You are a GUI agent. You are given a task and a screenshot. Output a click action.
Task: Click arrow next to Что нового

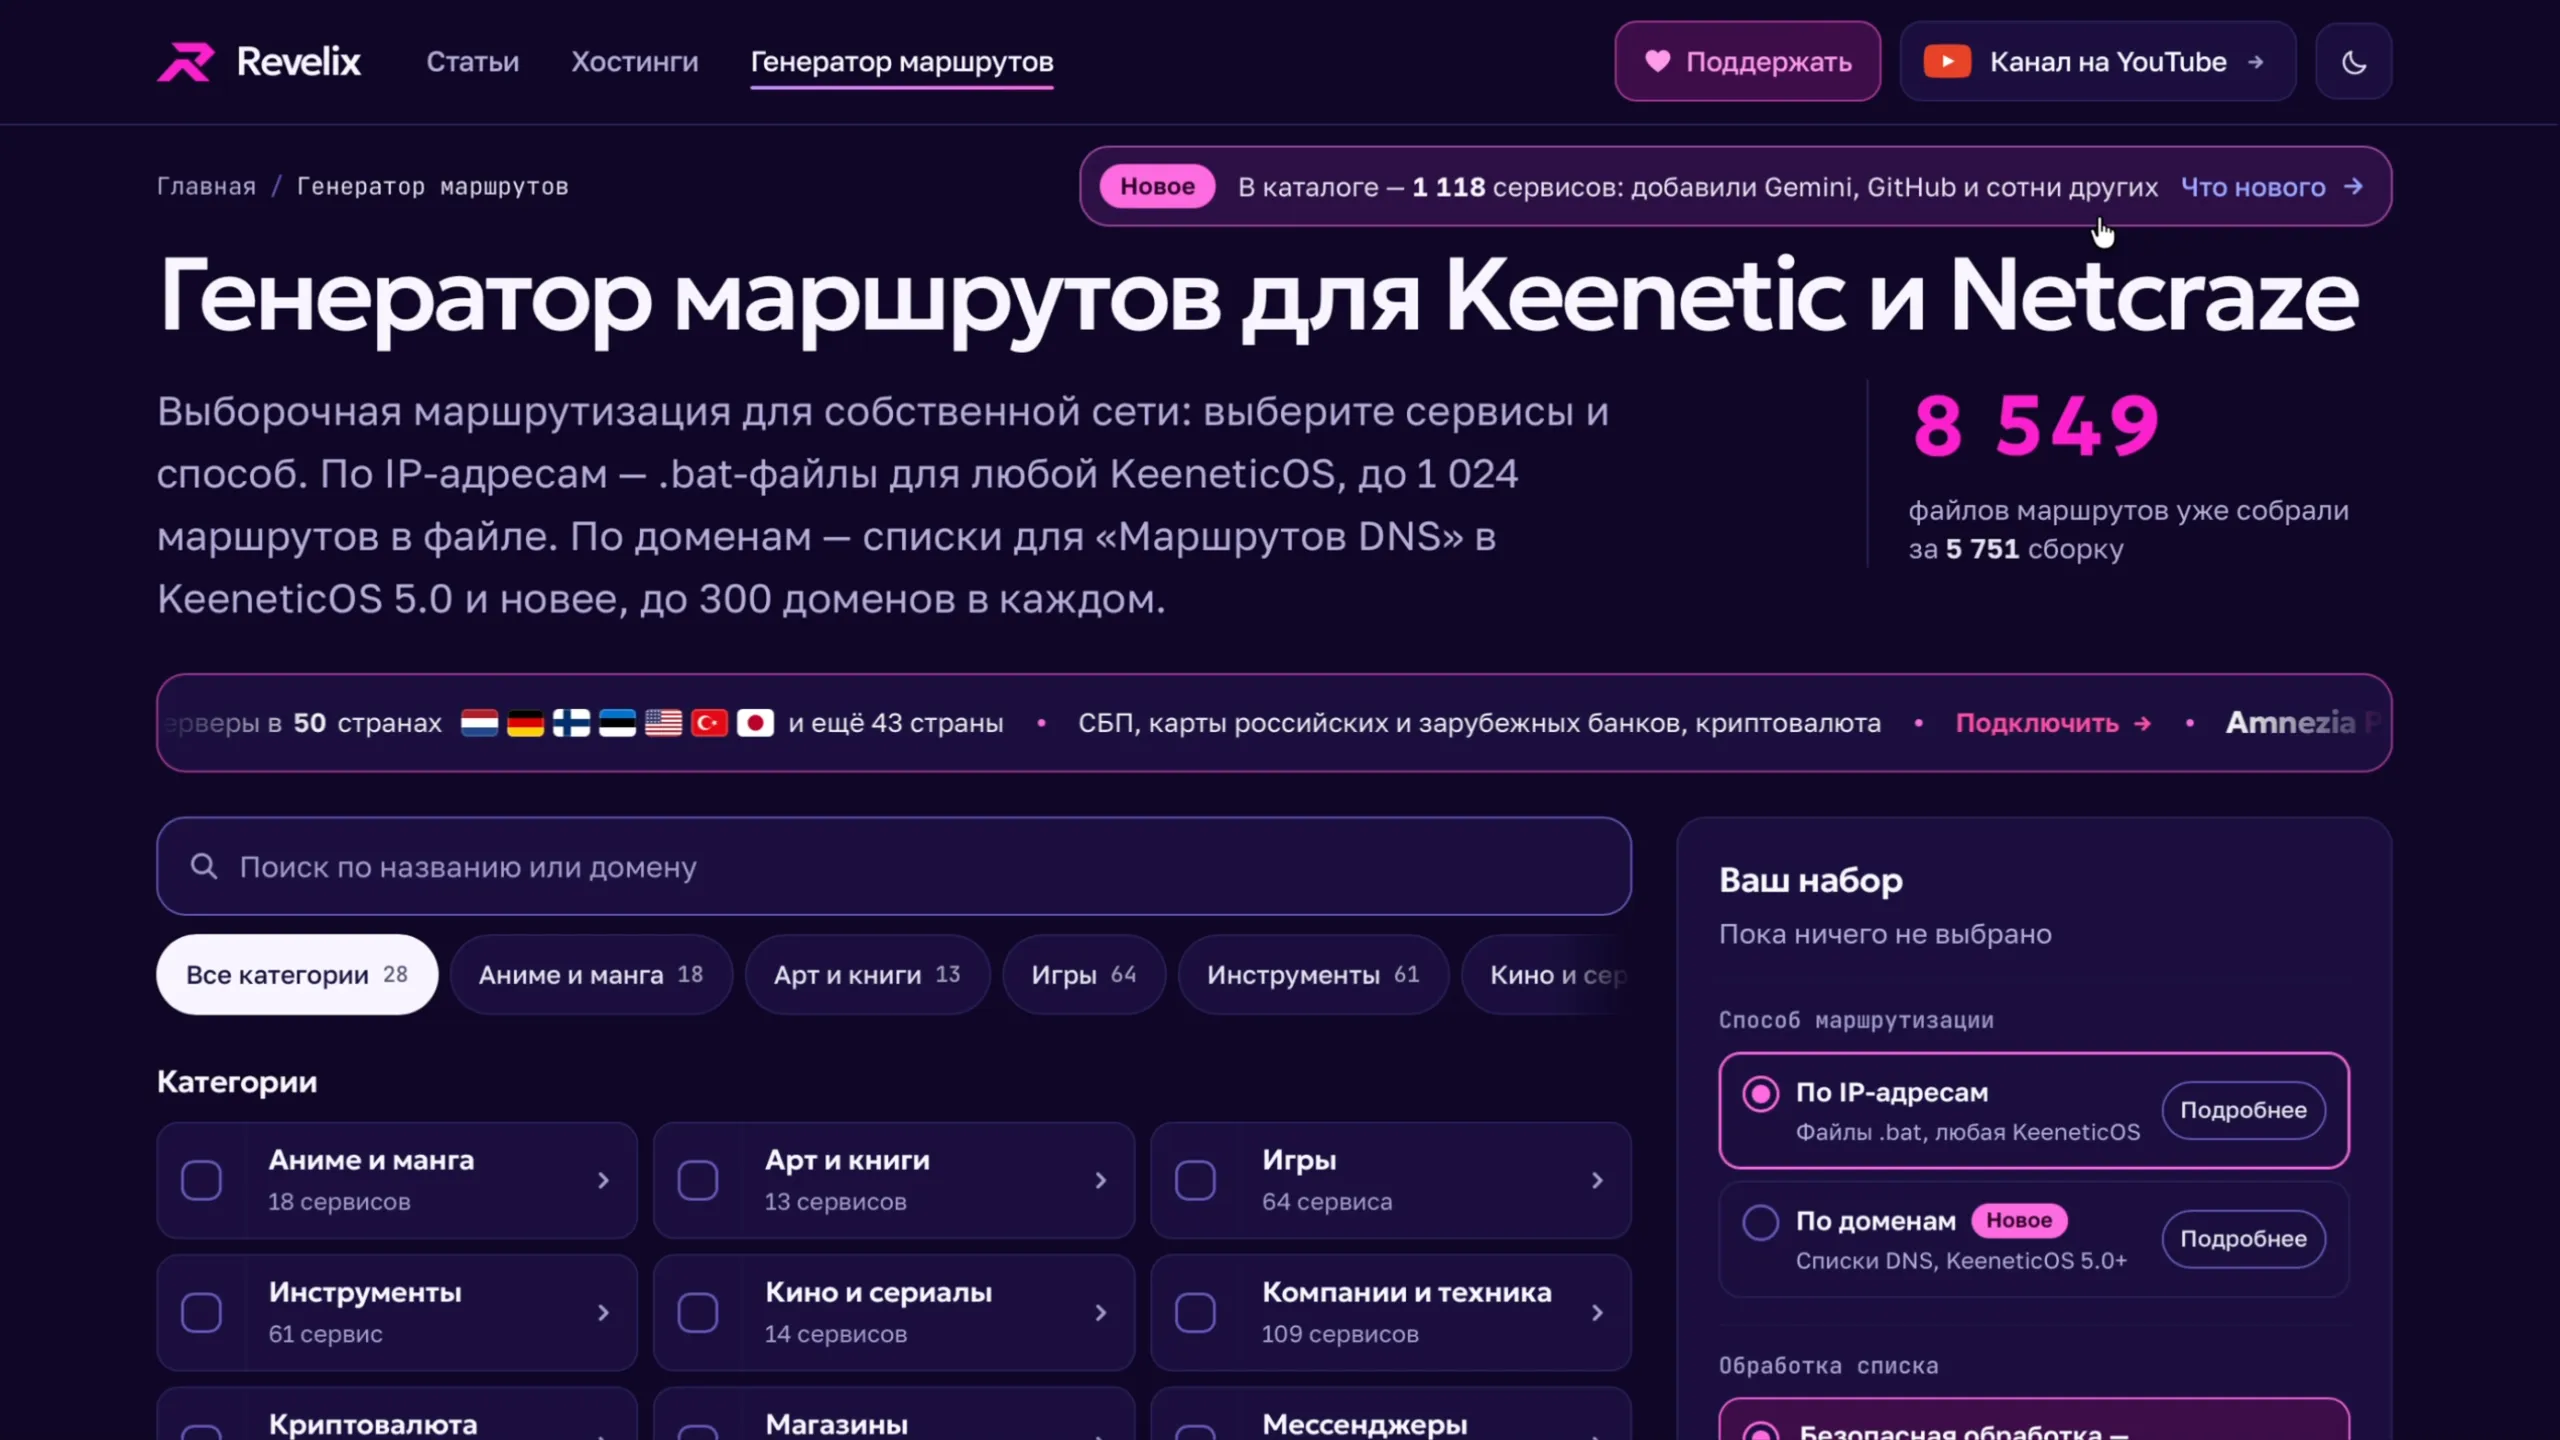[2353, 187]
